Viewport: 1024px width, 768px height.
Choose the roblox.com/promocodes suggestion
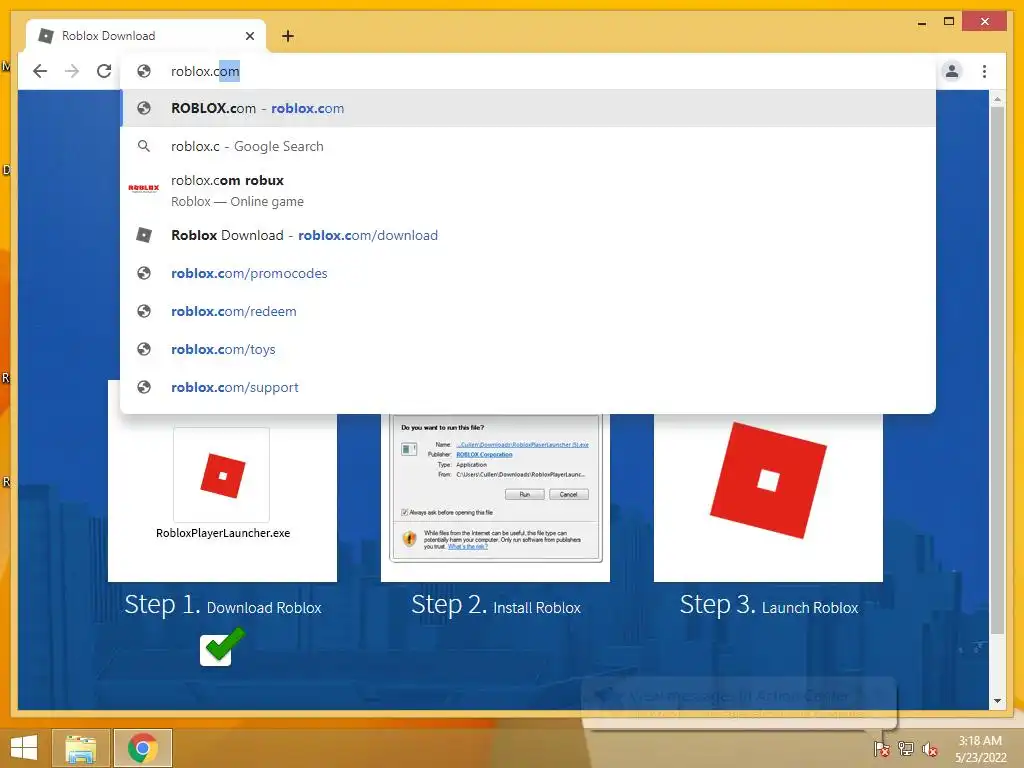(x=528, y=273)
